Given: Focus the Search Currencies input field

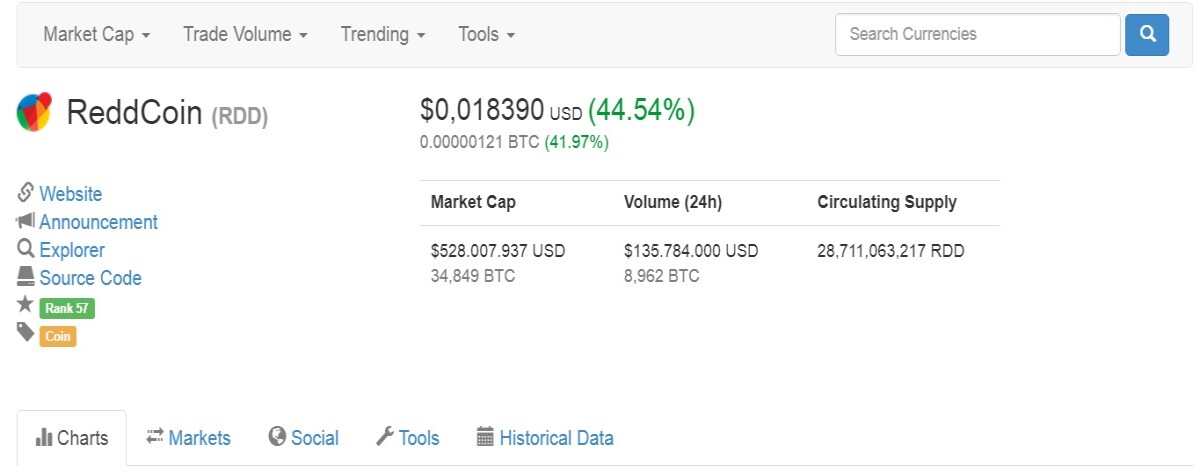Looking at the screenshot, I should (x=978, y=34).
